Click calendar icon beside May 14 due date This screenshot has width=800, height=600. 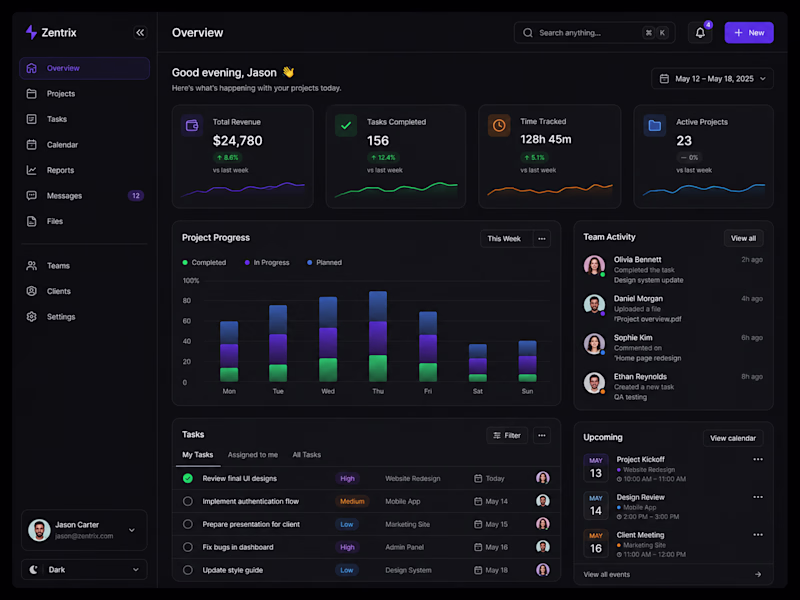pyautogui.click(x=478, y=502)
